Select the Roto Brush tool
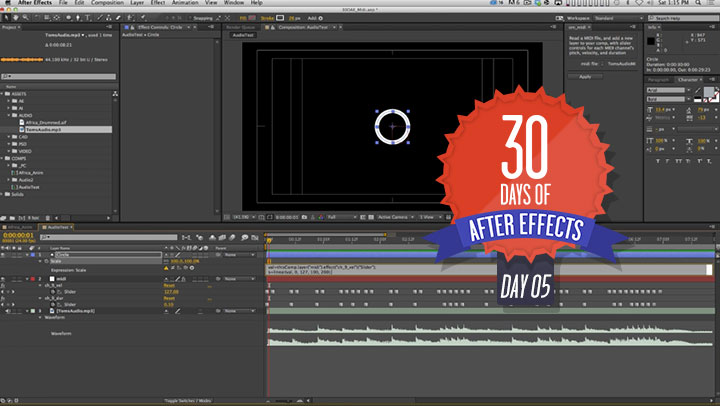 (x=130, y=18)
